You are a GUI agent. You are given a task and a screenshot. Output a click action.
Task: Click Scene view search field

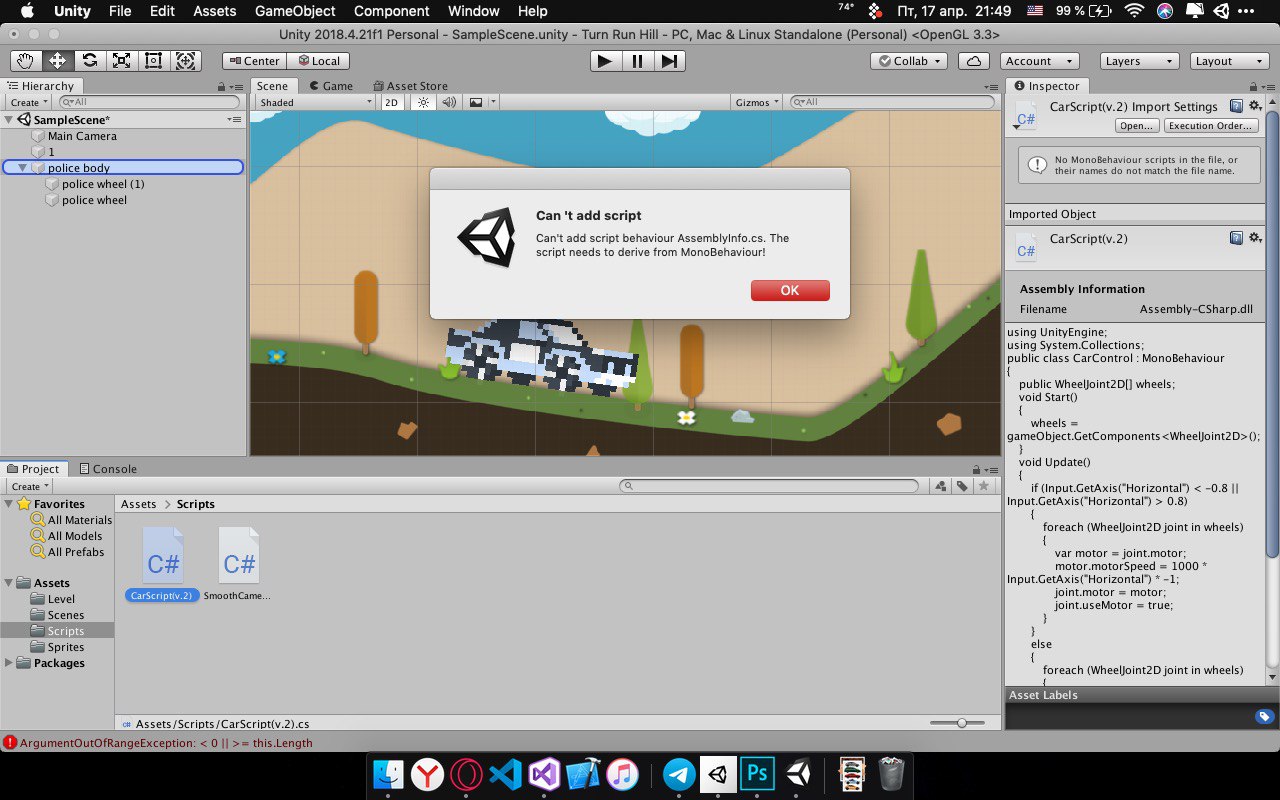pyautogui.click(x=892, y=102)
